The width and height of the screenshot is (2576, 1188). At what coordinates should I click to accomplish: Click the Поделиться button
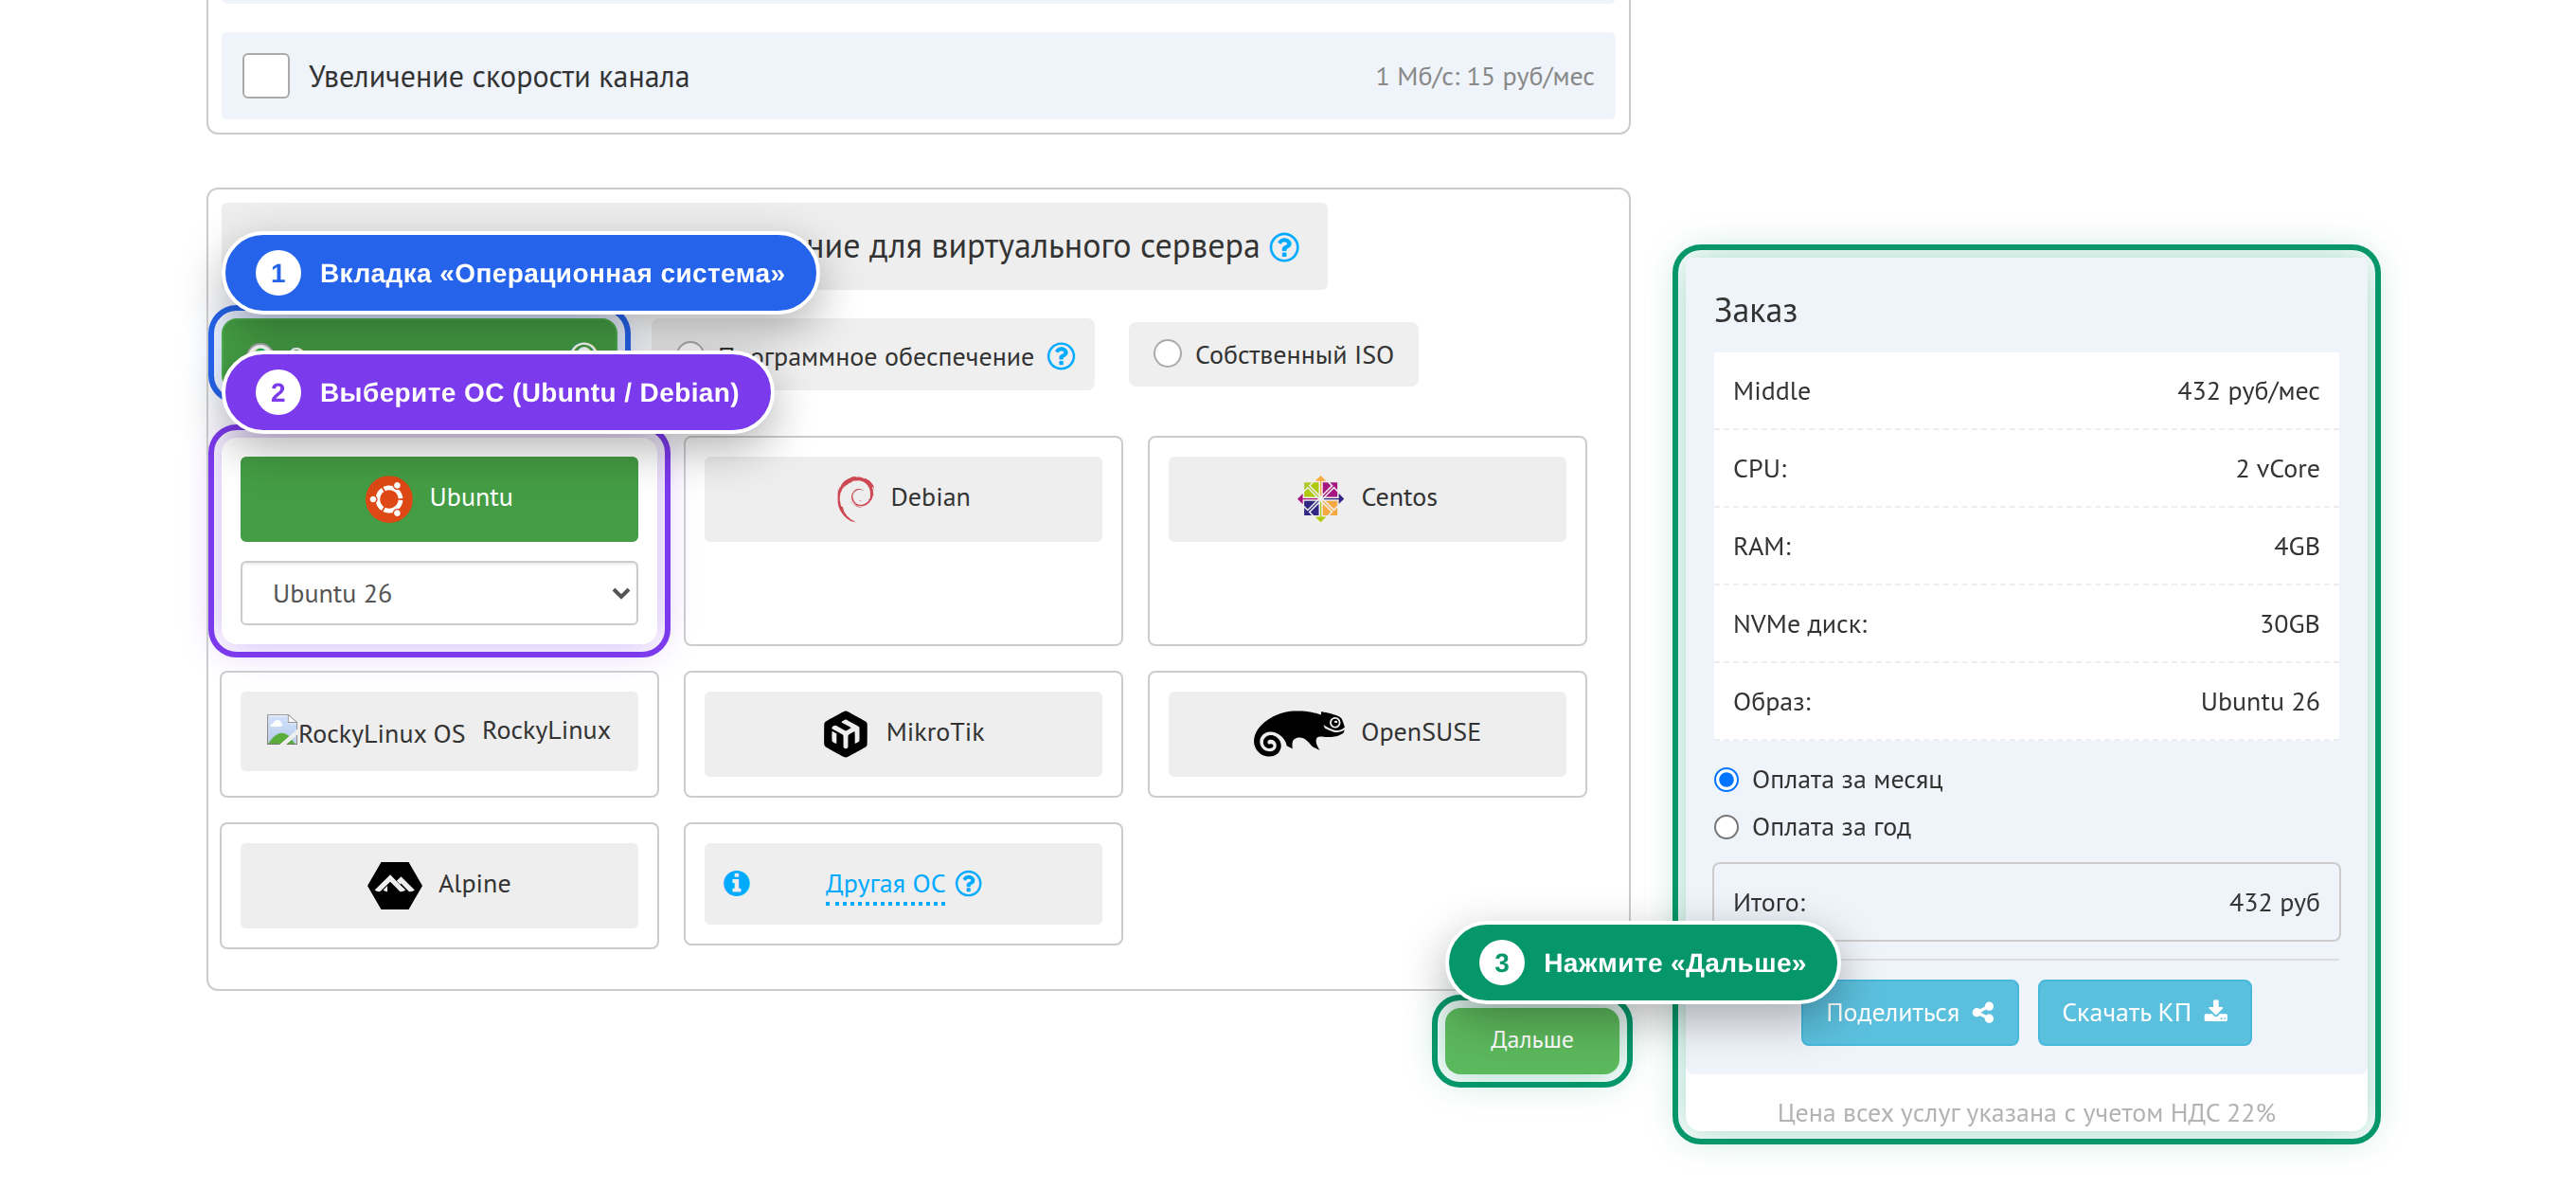(x=1910, y=1013)
